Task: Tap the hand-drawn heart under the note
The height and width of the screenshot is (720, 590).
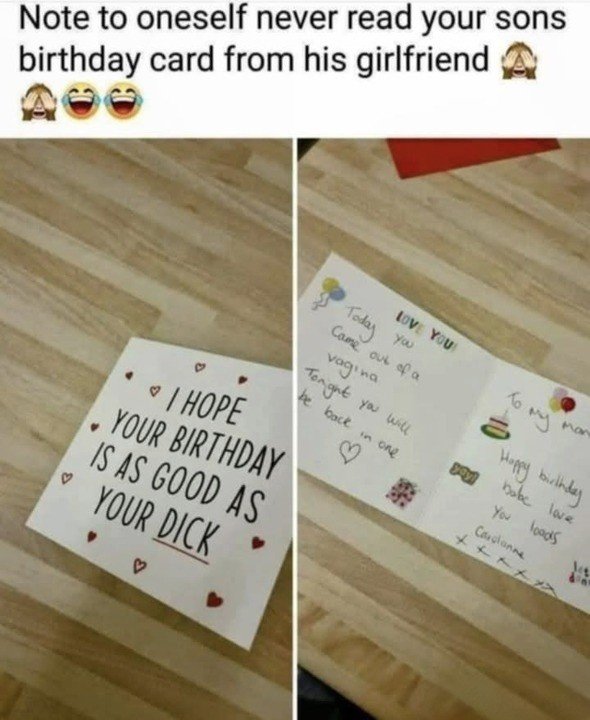Action: click(351, 452)
